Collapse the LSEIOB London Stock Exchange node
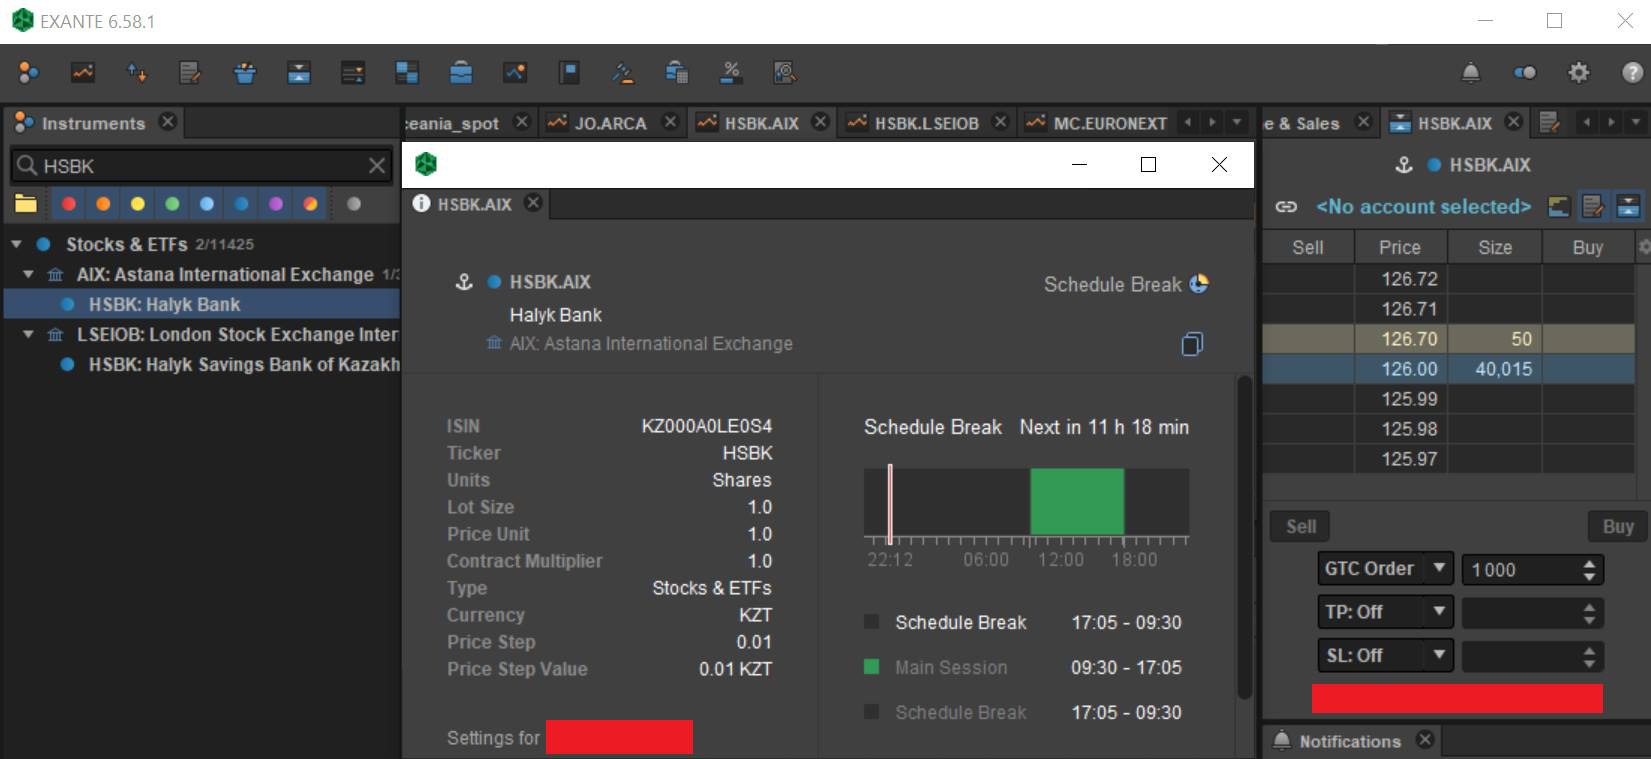The image size is (1651, 759). click(x=28, y=334)
